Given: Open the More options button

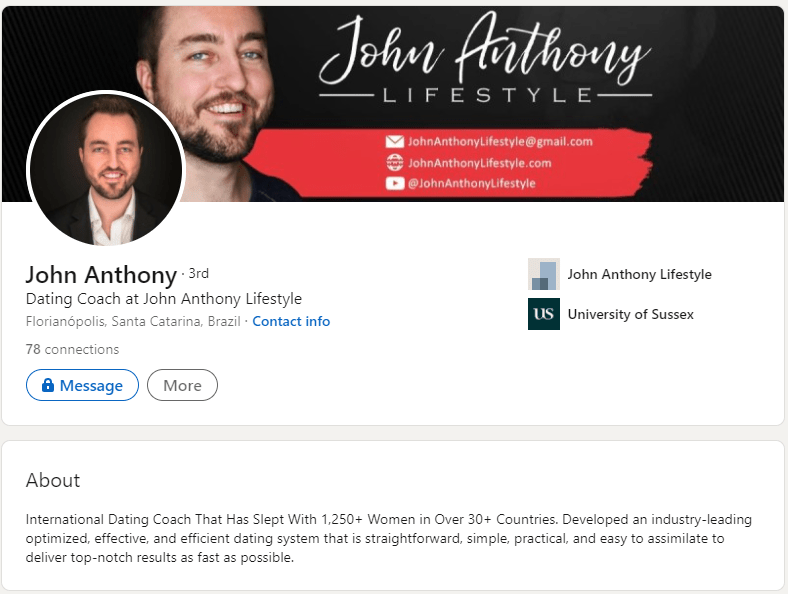Looking at the screenshot, I should (182, 385).
